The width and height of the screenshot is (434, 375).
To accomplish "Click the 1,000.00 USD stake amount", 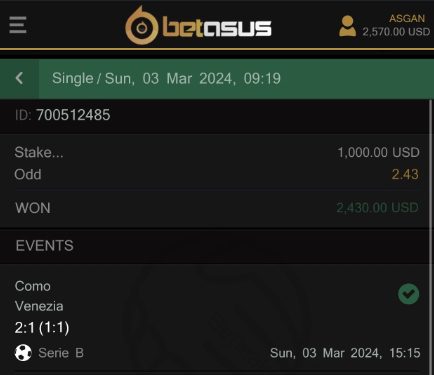I will click(x=378, y=153).
